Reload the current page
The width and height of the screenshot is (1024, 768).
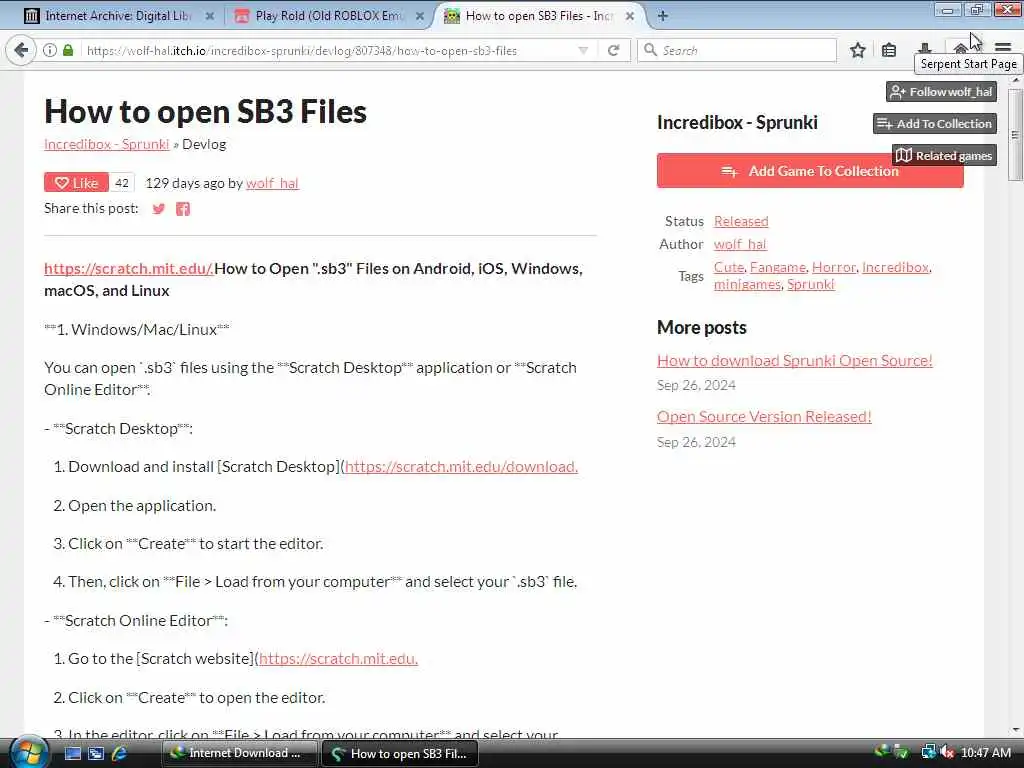click(613, 50)
